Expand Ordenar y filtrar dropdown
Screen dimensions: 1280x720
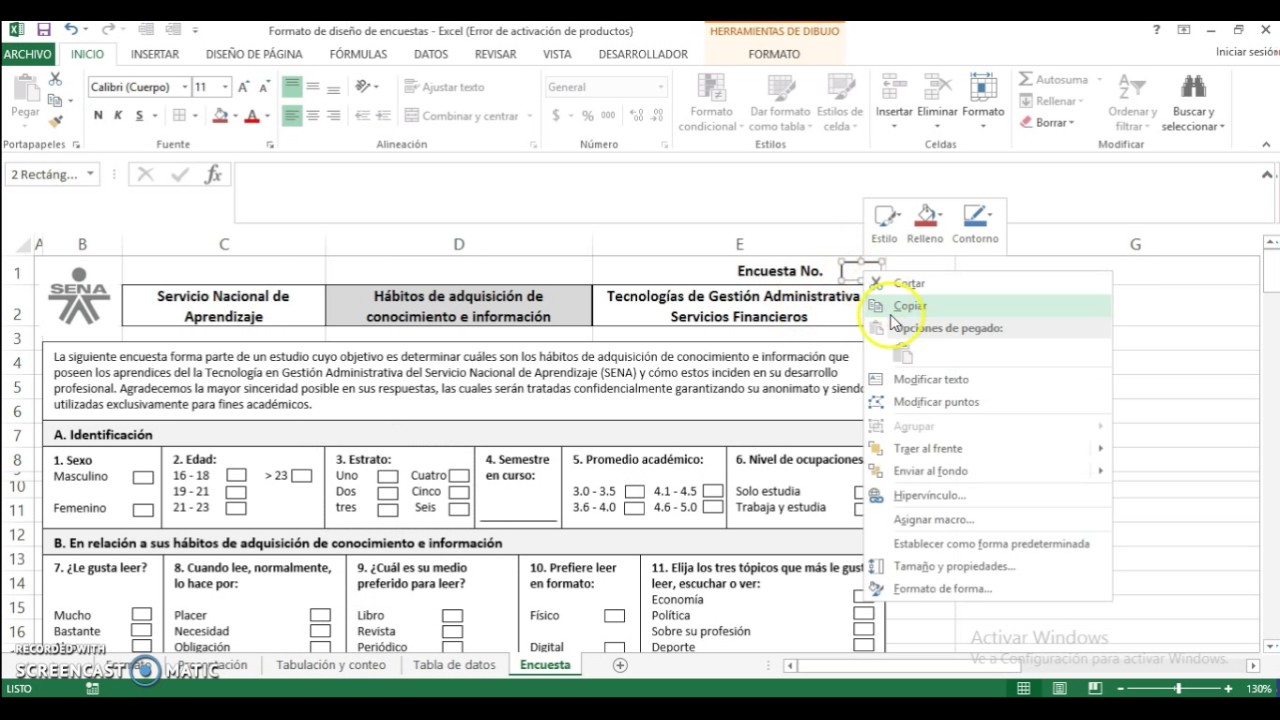click(x=1132, y=103)
